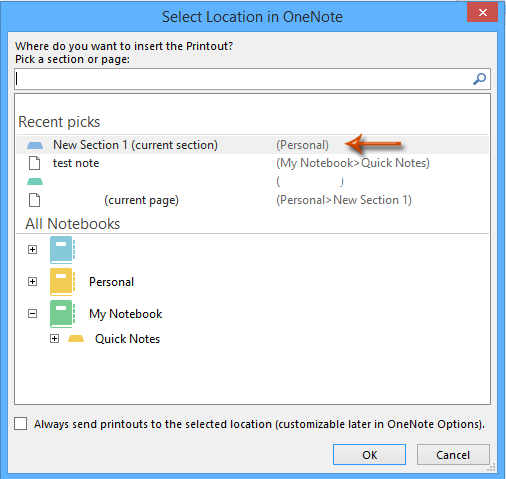Select the green My Notebook icon
This screenshot has width=506, height=479.
point(62,314)
